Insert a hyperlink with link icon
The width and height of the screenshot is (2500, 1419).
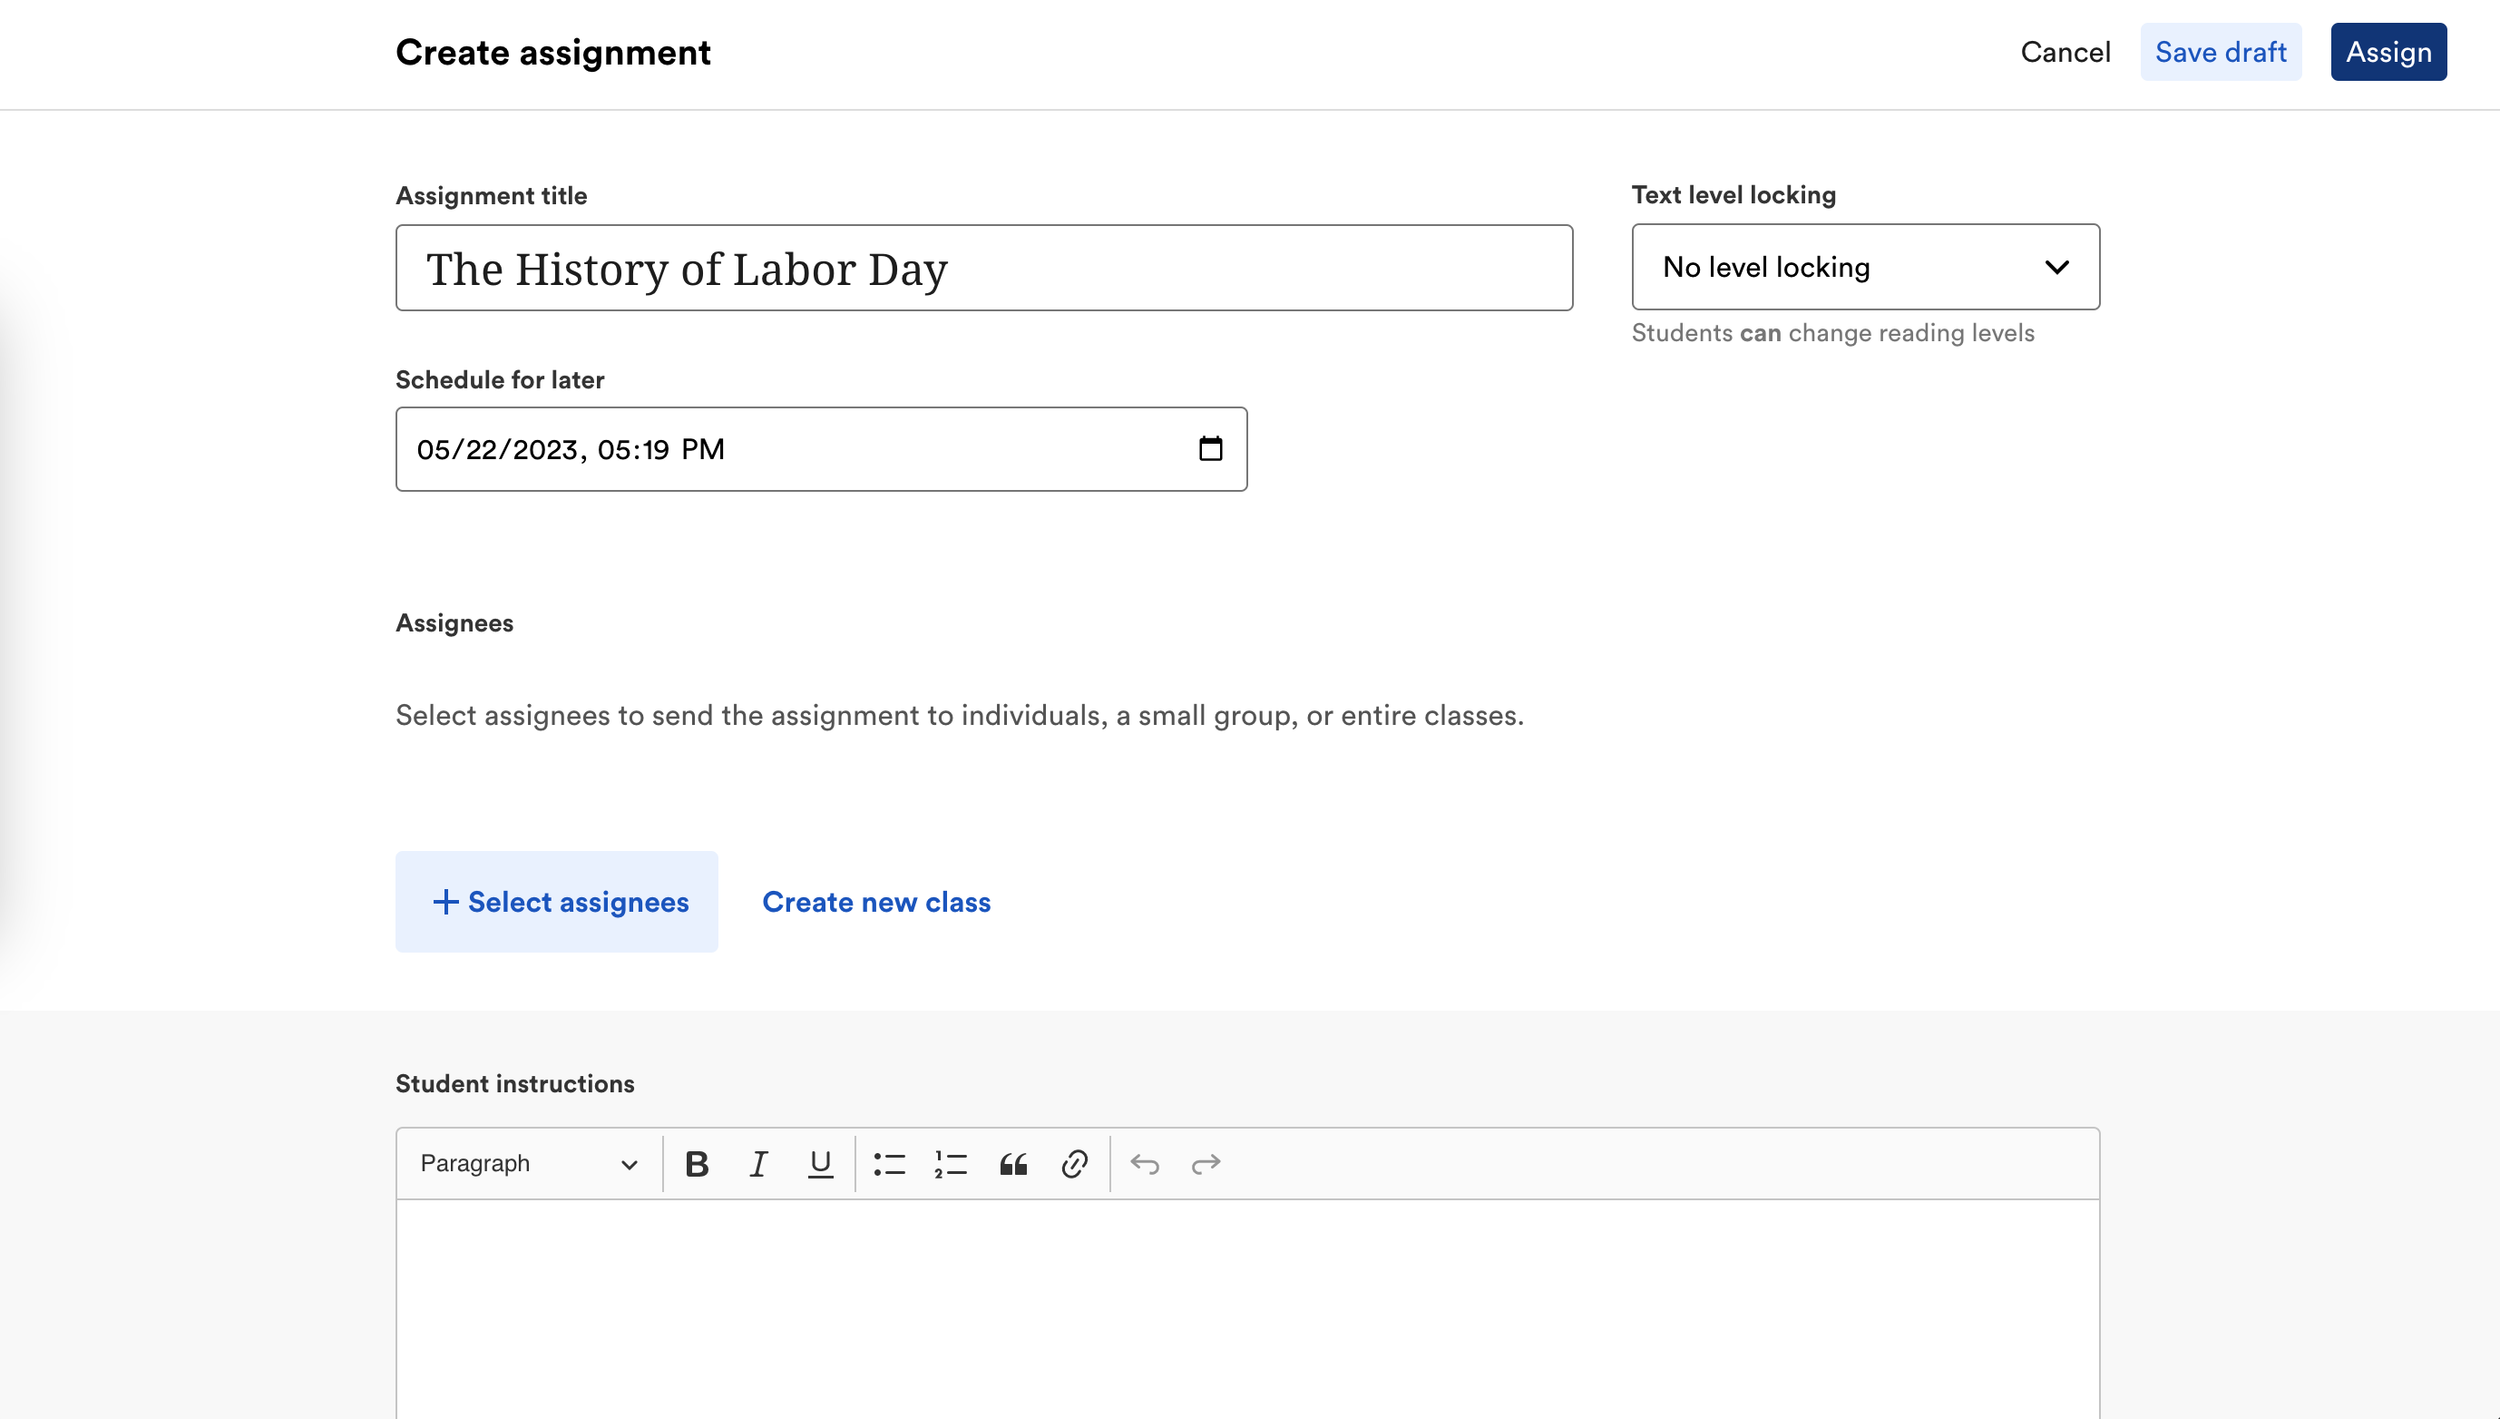[x=1074, y=1164]
